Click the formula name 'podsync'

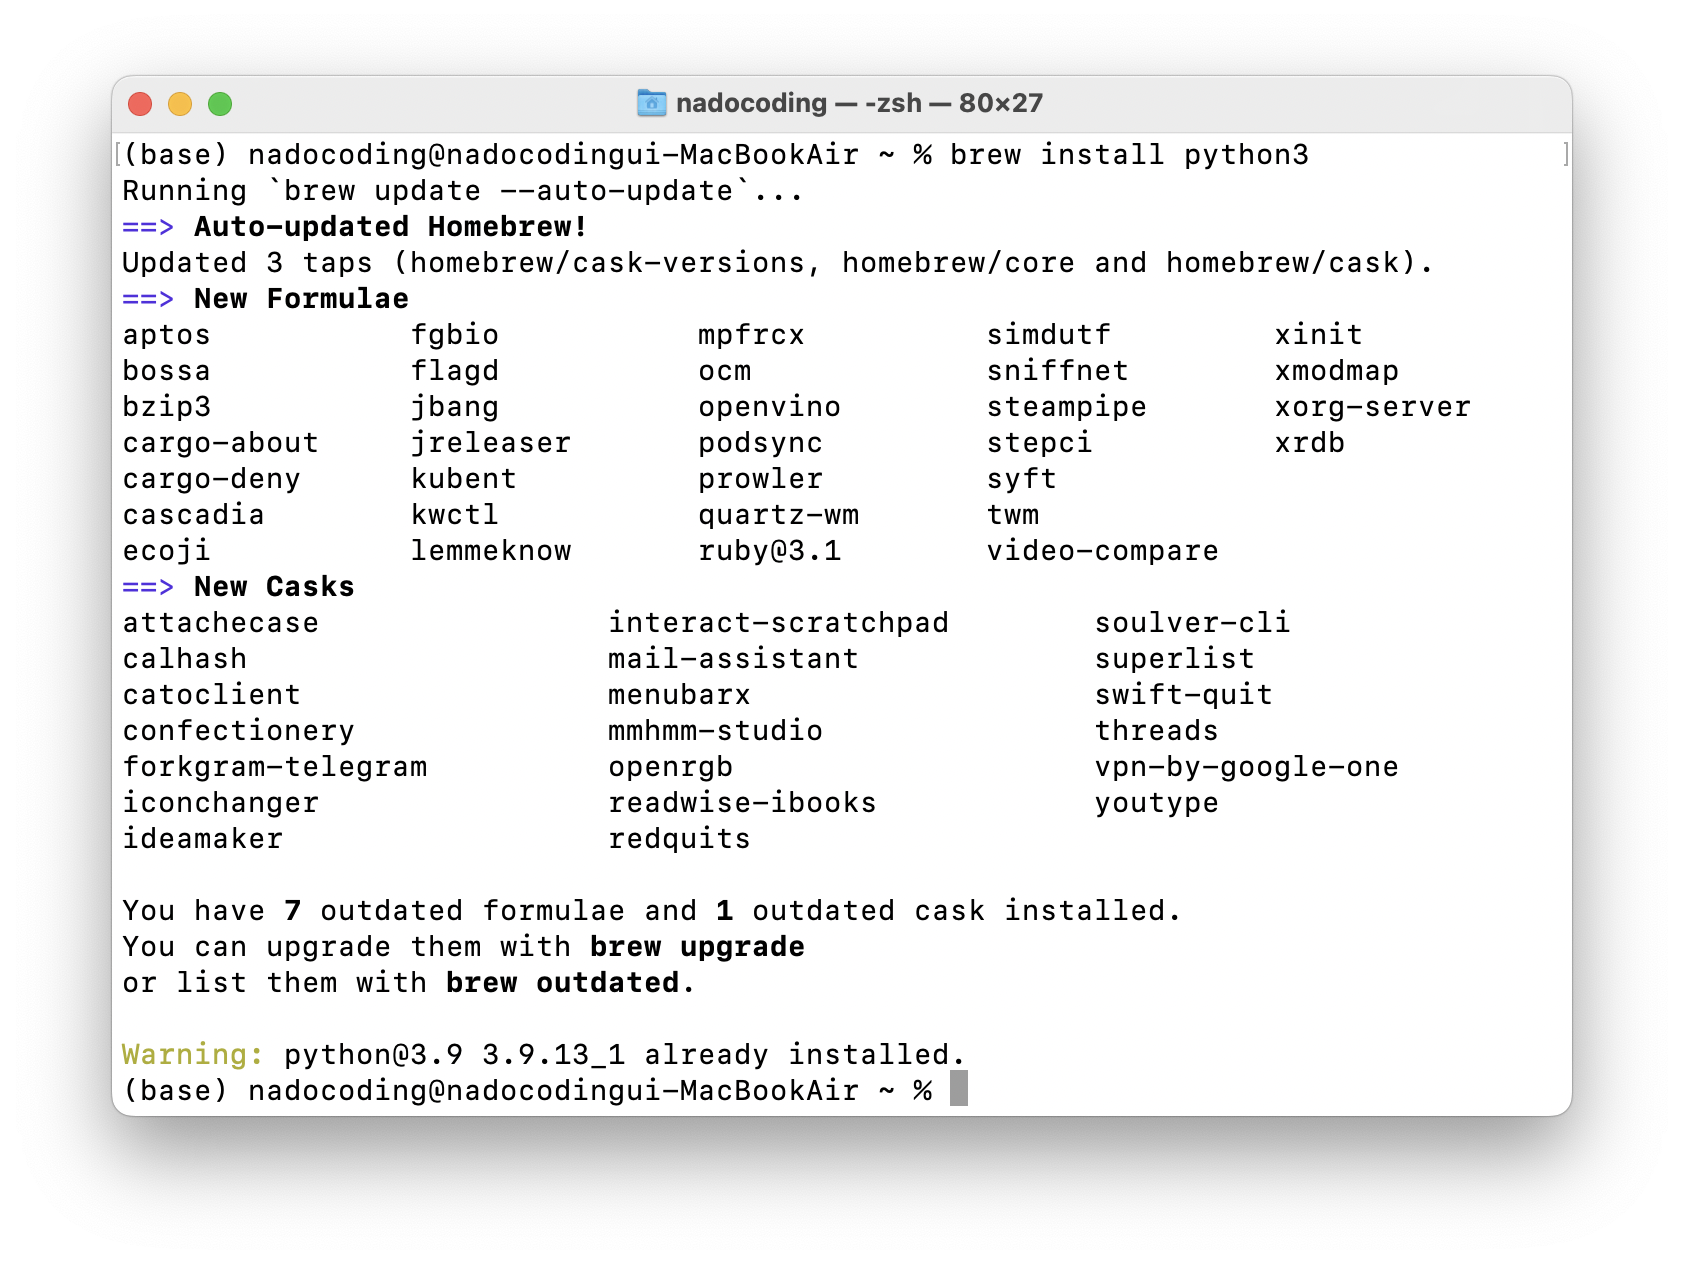760,443
